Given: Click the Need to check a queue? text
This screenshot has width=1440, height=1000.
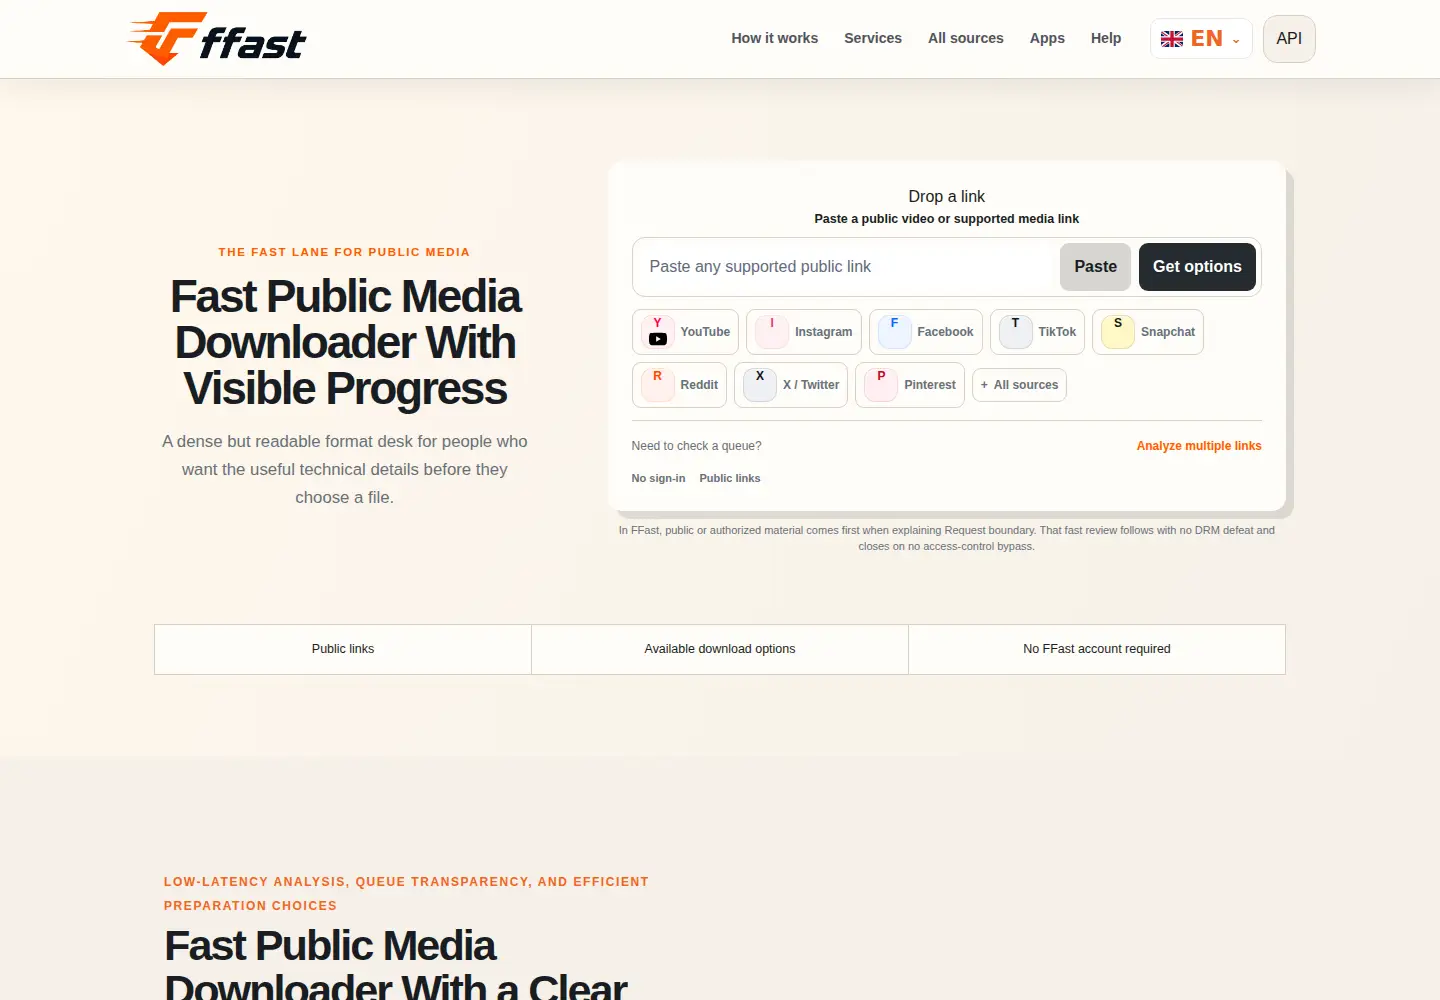Looking at the screenshot, I should [696, 446].
